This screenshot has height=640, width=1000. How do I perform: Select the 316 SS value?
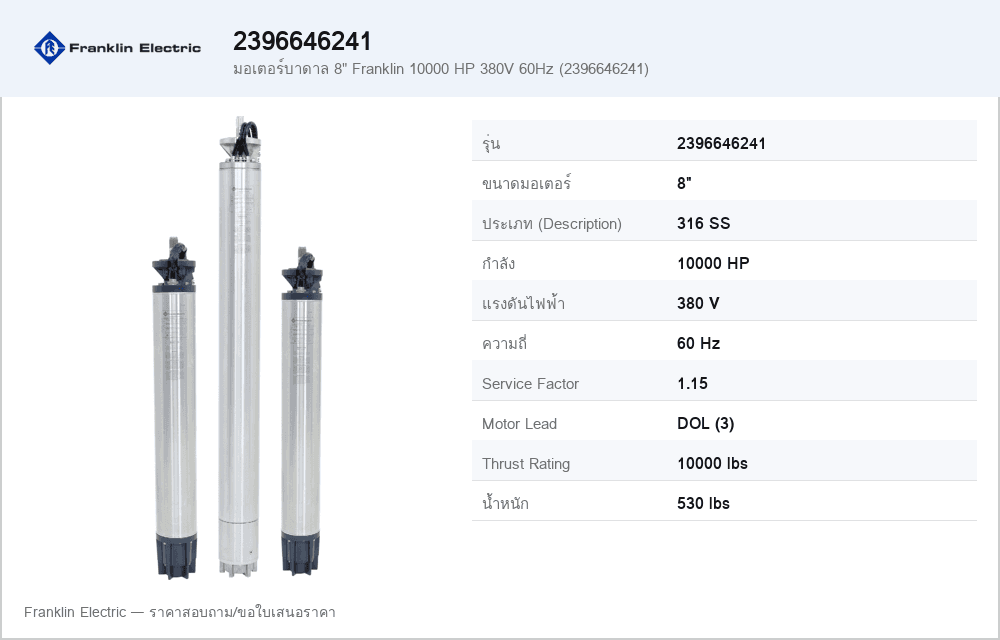click(703, 224)
